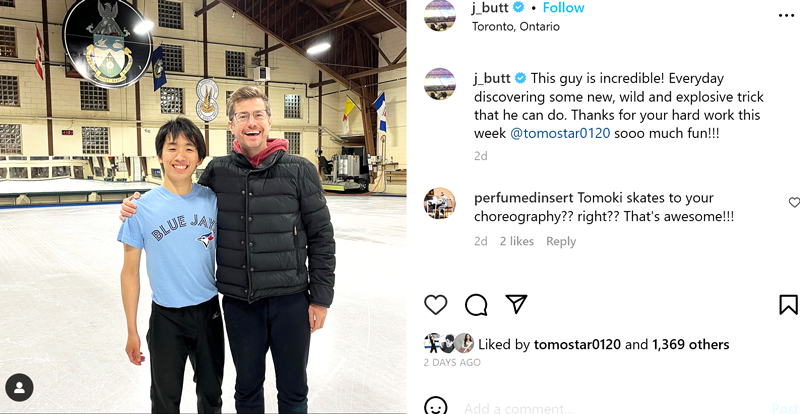This screenshot has width=800, height=414.
Task: Open perfumedinsert's profile avatar
Action: coord(439,203)
